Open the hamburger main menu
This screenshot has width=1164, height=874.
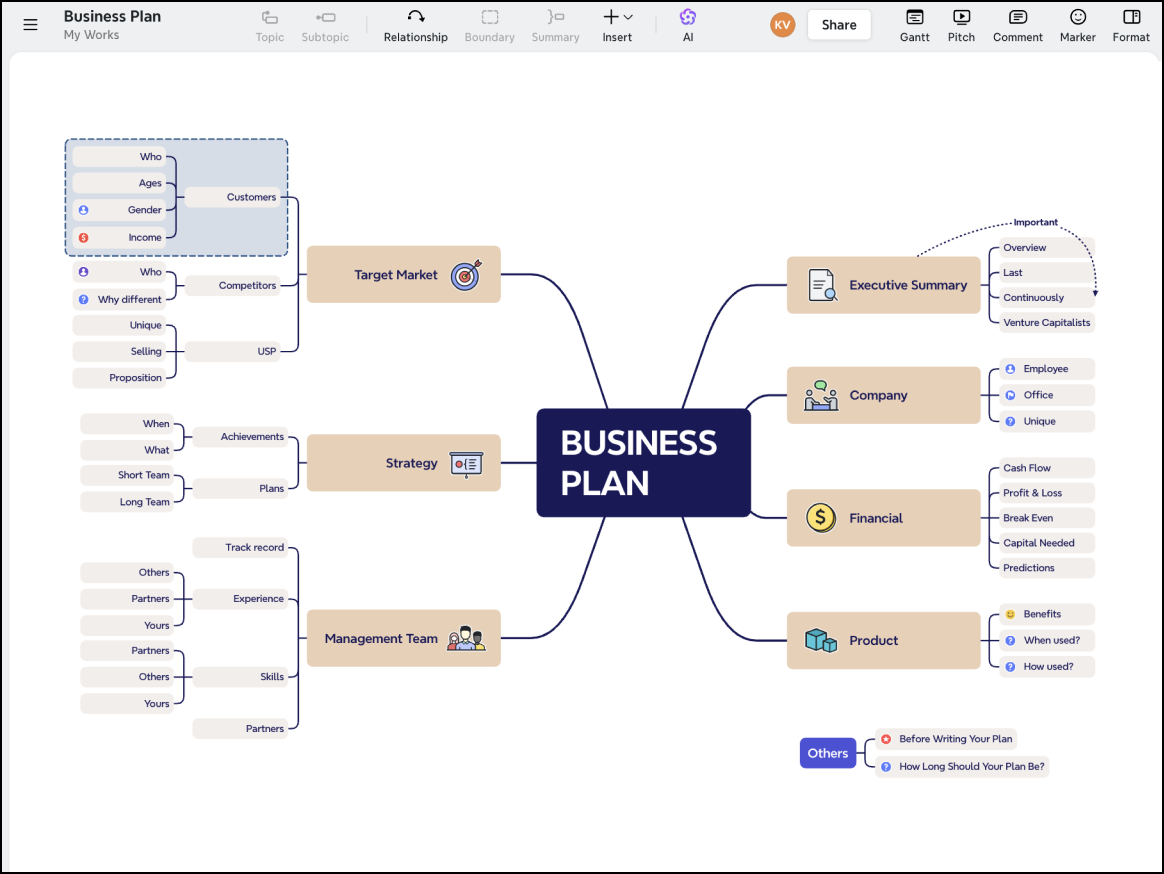(30, 25)
